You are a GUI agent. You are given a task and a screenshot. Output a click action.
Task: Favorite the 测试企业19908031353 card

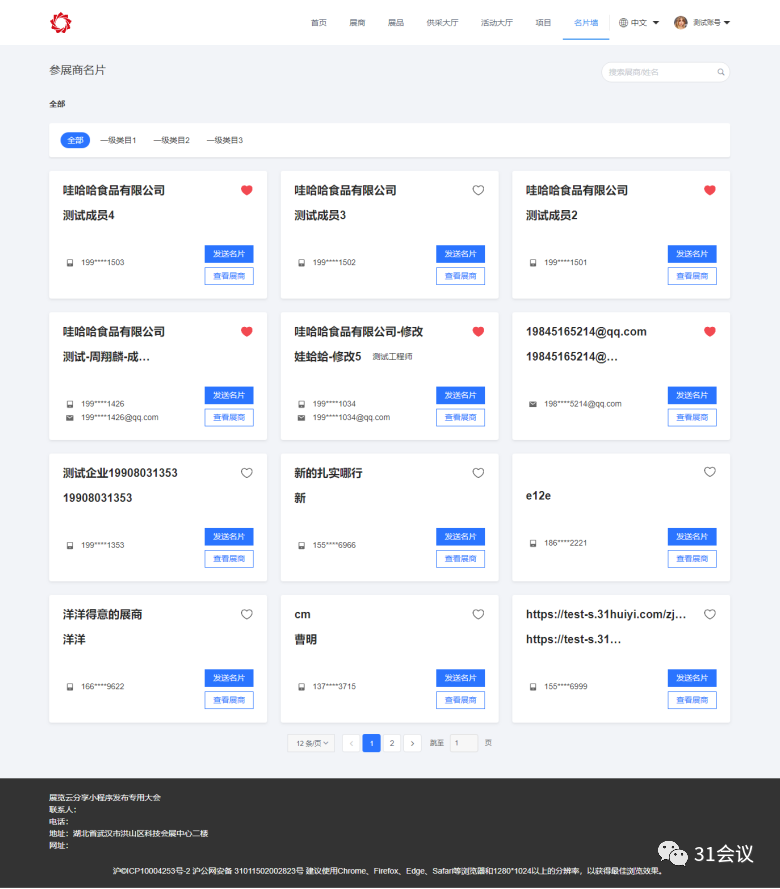pyautogui.click(x=247, y=473)
